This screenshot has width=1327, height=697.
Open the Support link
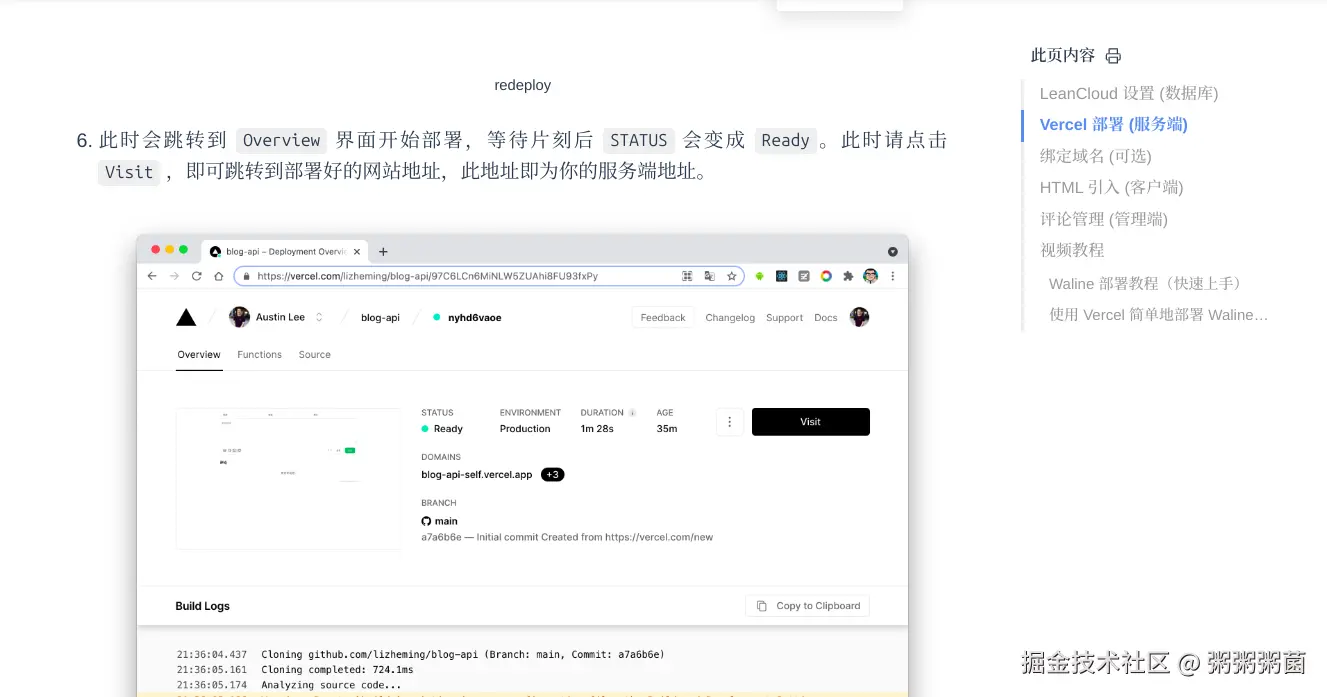784,318
